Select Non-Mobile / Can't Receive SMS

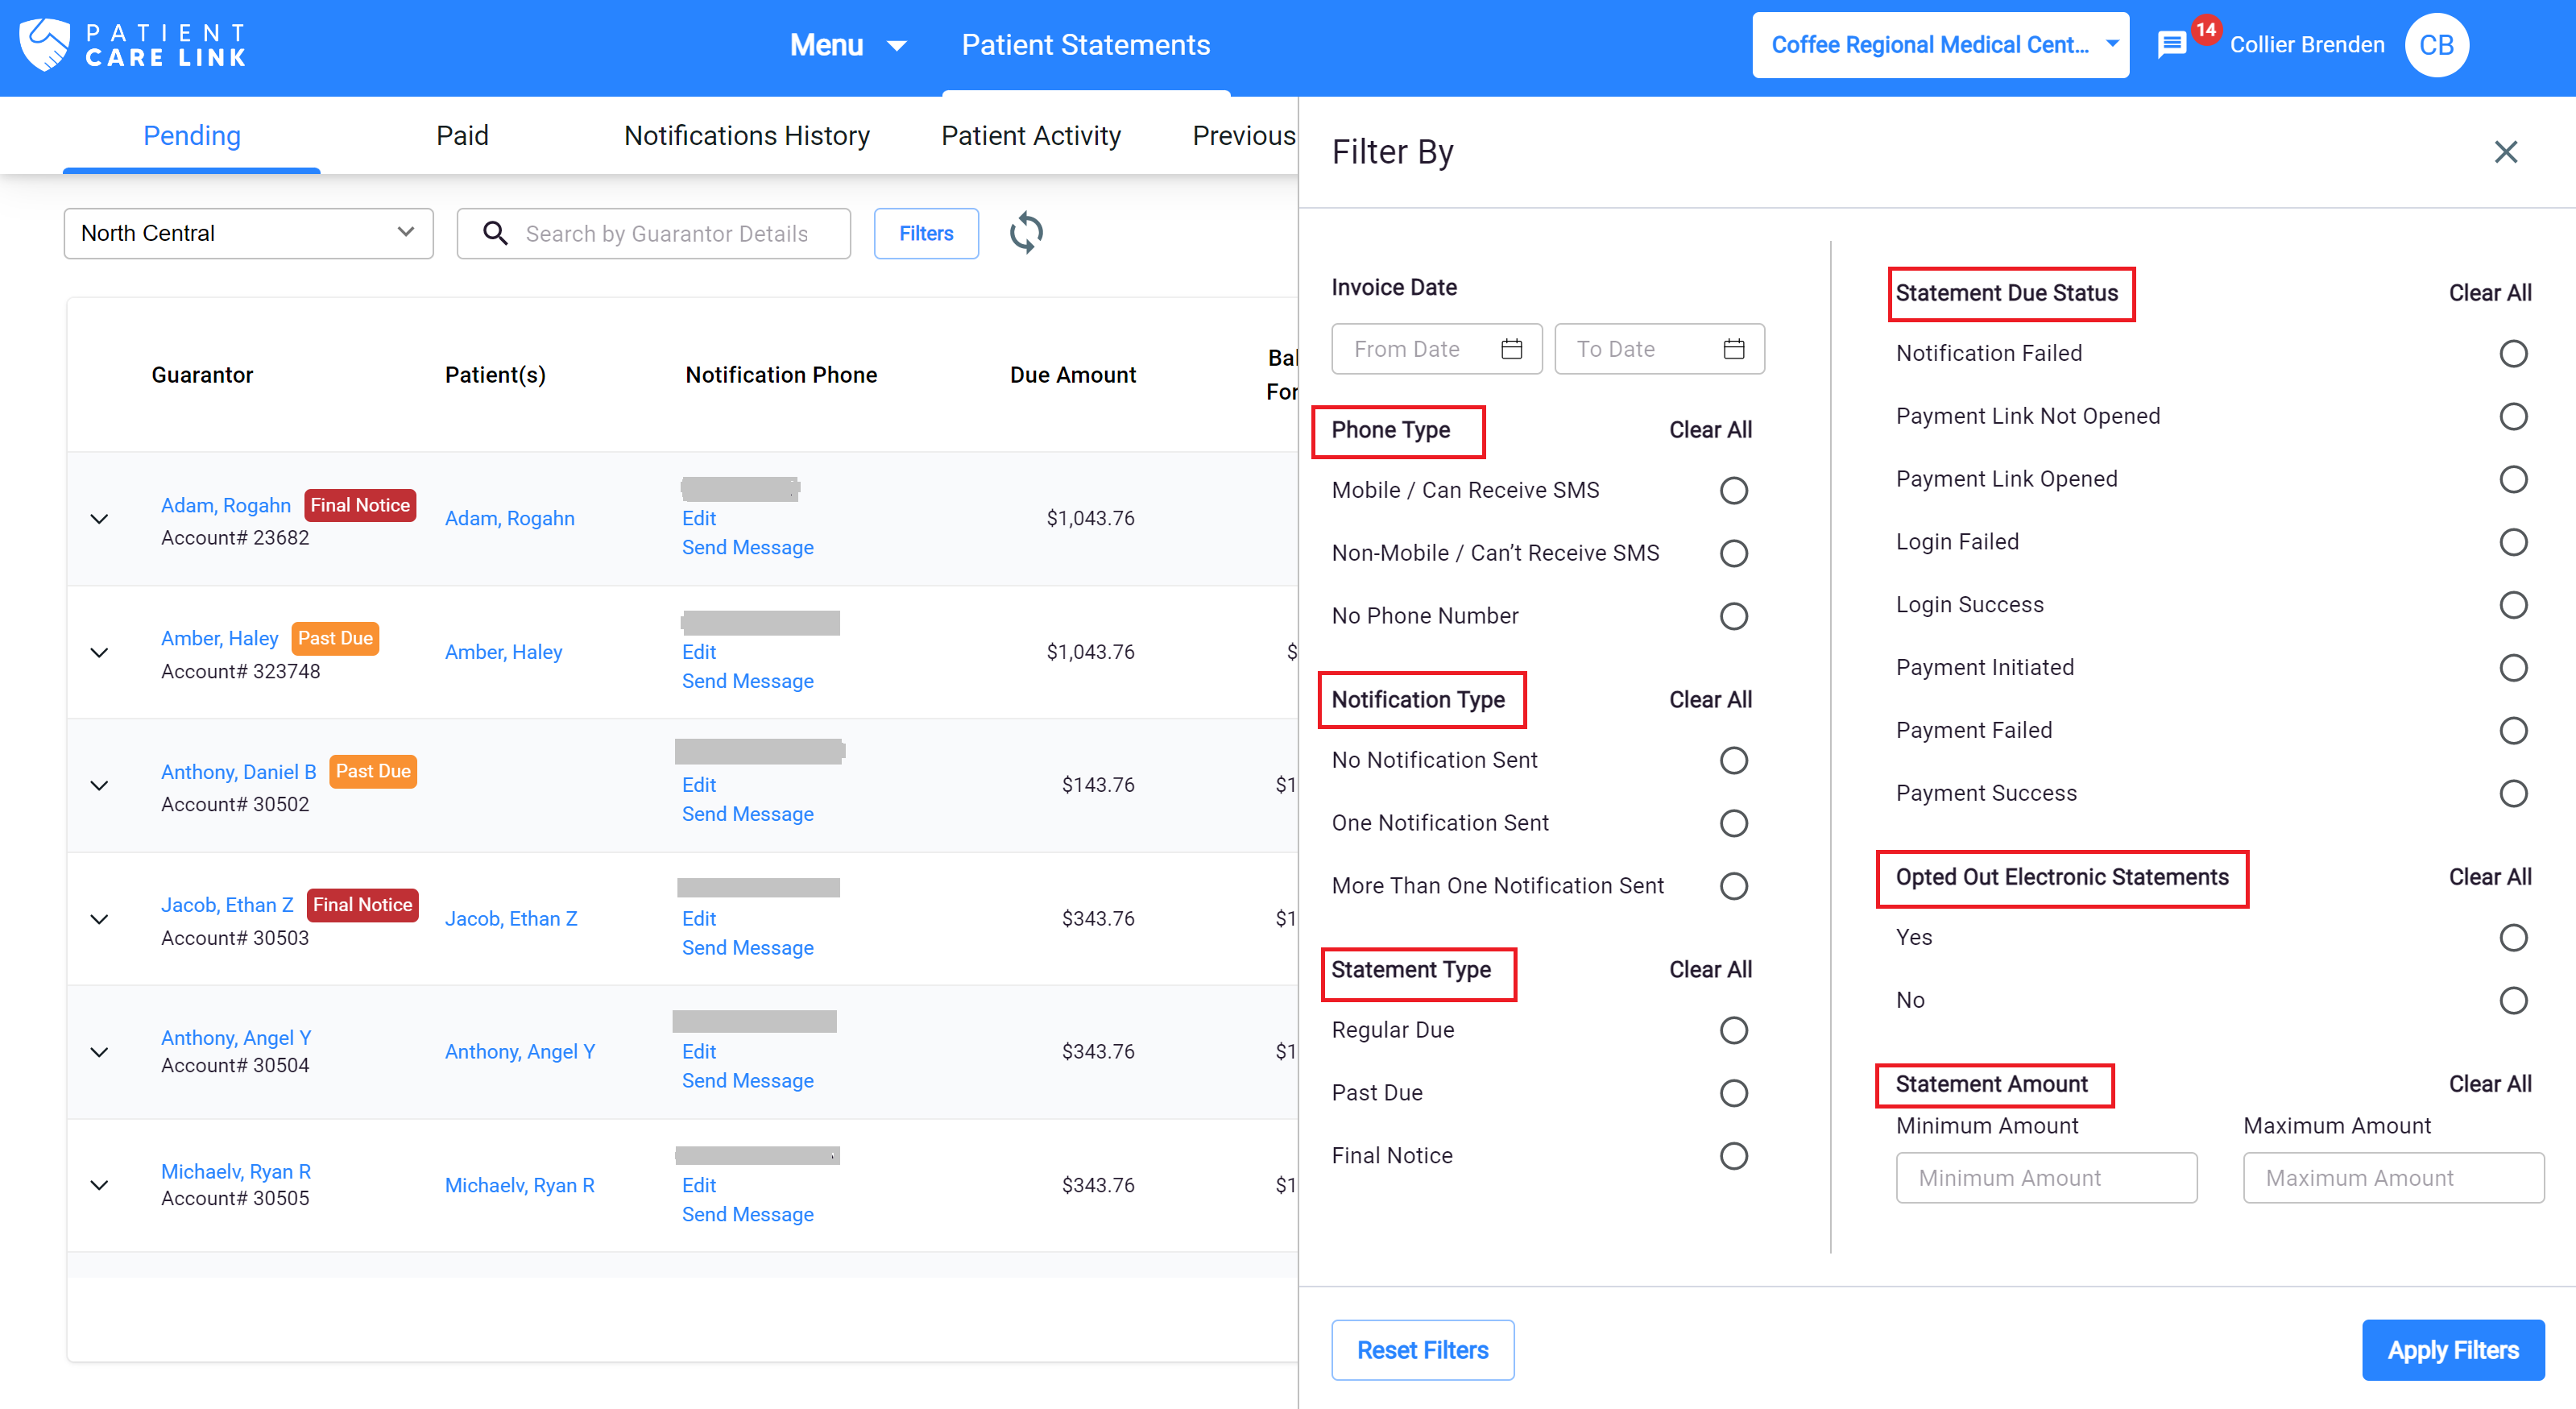click(1733, 554)
